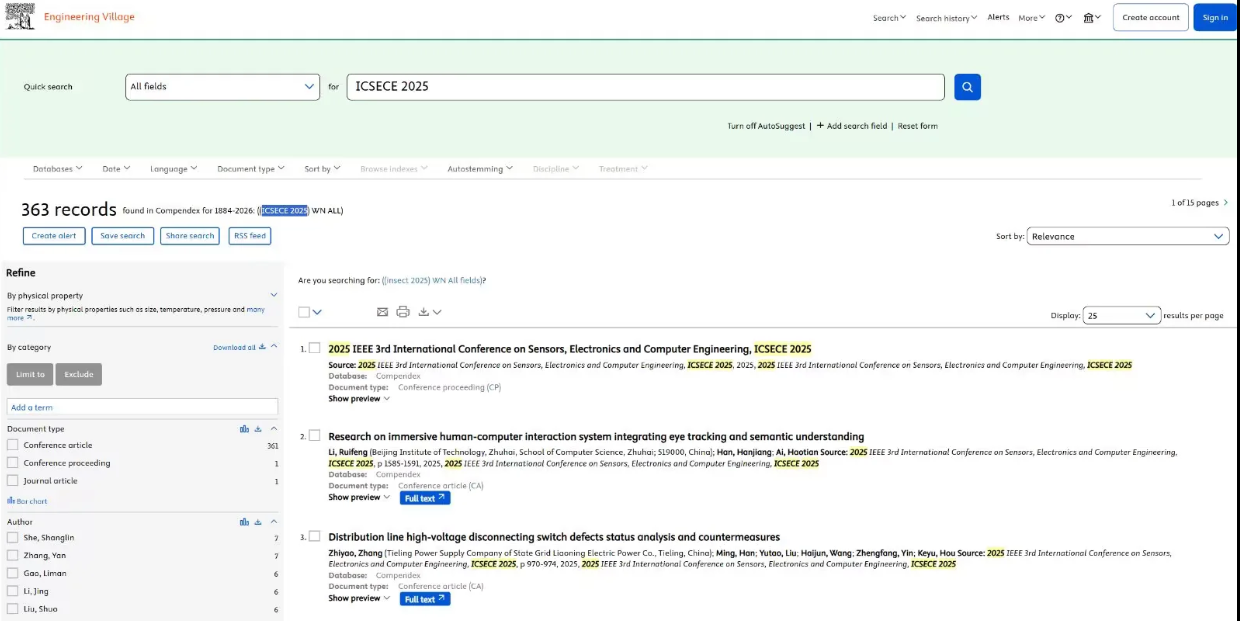The height and width of the screenshot is (621, 1240).
Task: Open the Sort by Relevance dropdown
Action: click(x=1127, y=237)
